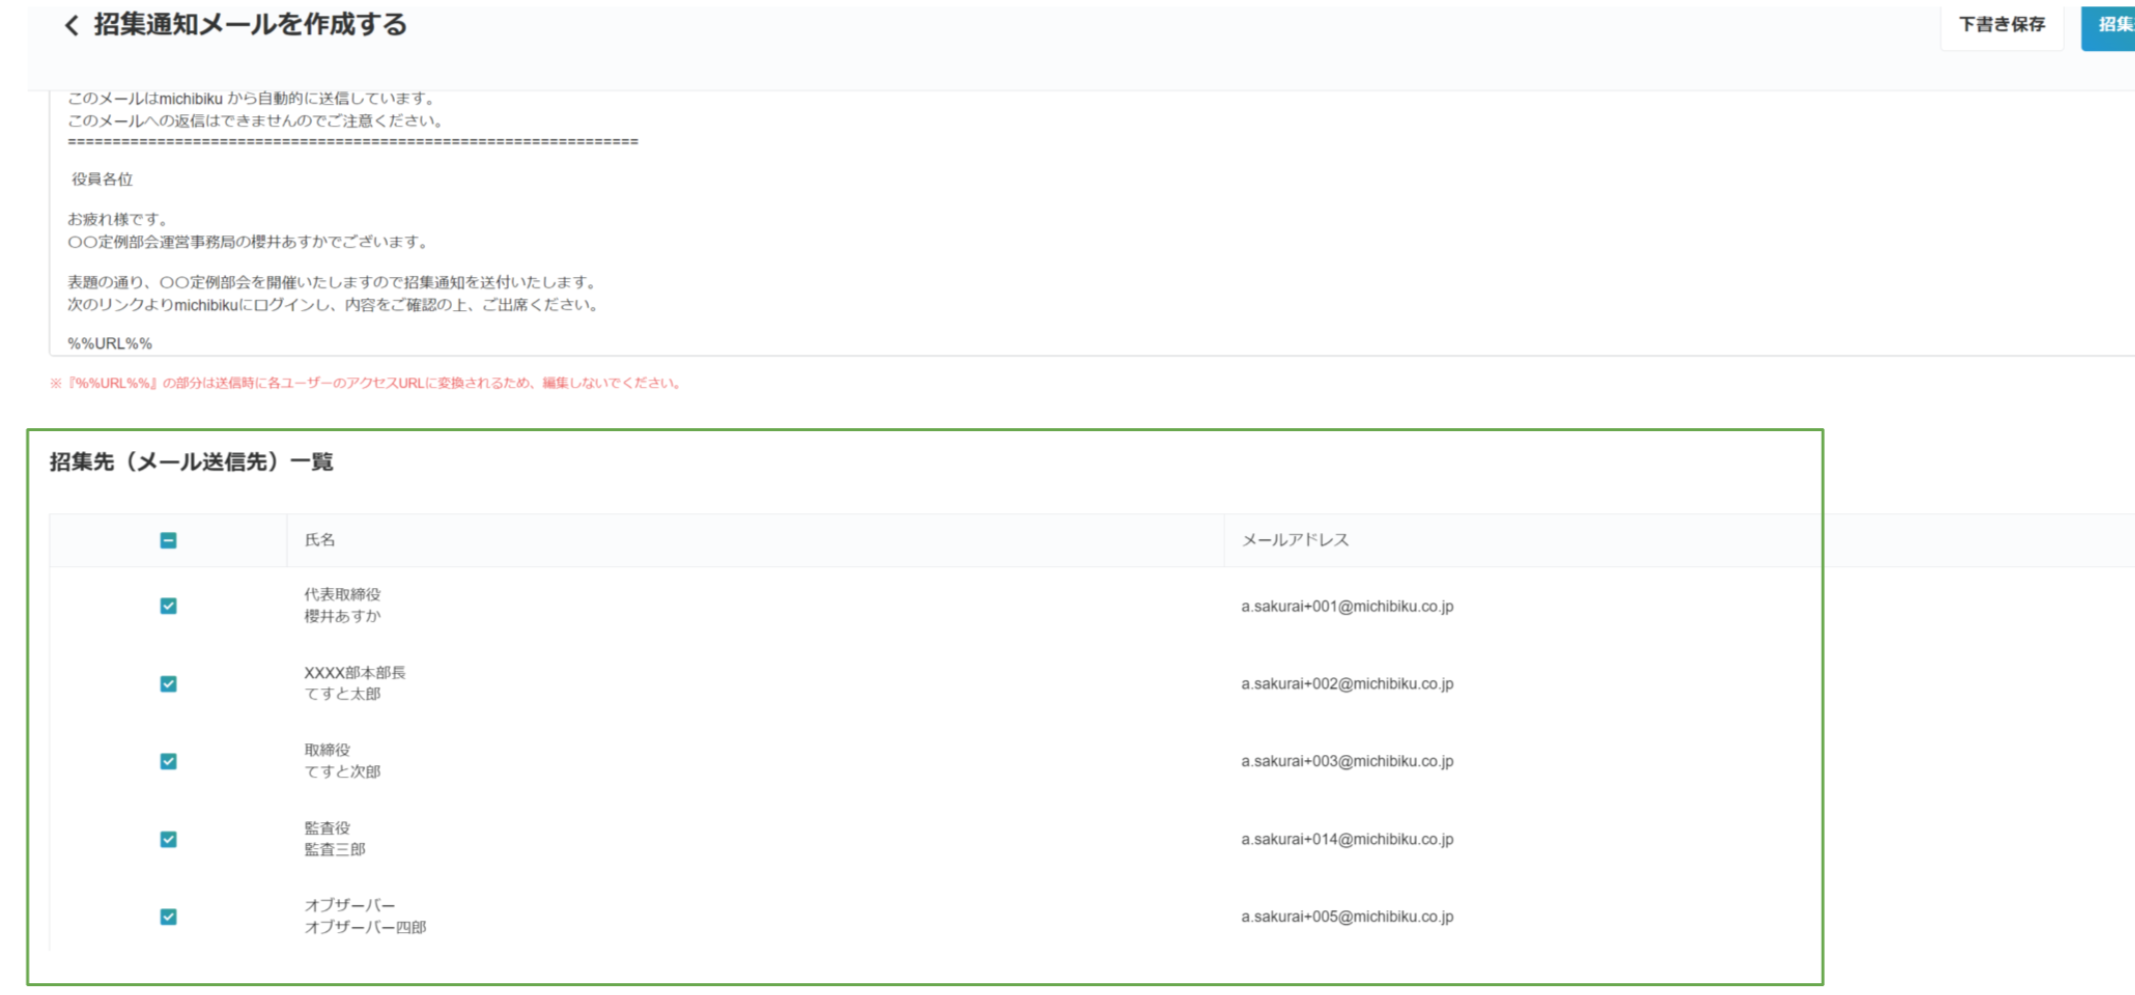Toggle the select-all checkbox in the table header

(168, 540)
